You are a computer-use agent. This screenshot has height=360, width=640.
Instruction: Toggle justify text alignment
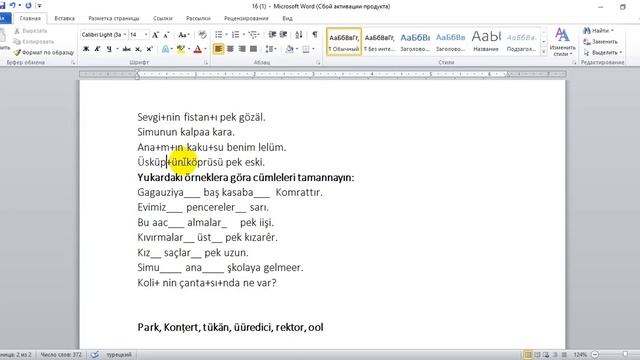point(253,49)
